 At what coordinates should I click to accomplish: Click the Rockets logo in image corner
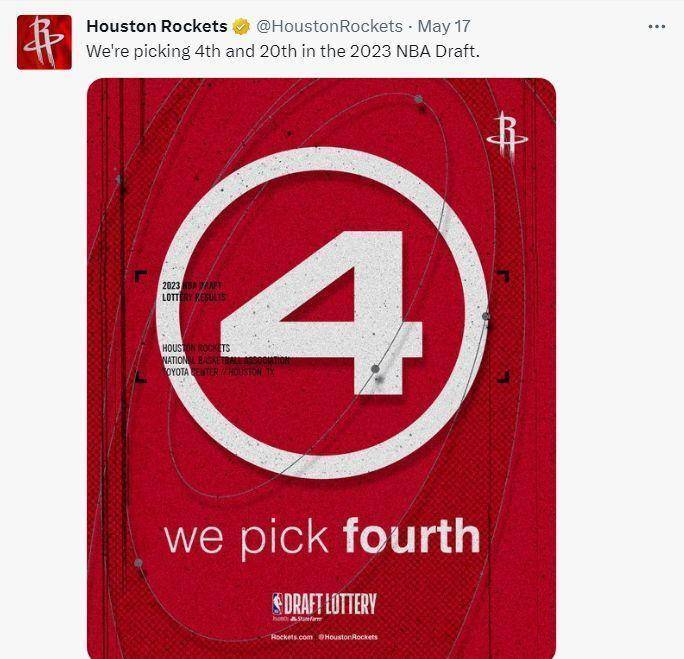[507, 135]
